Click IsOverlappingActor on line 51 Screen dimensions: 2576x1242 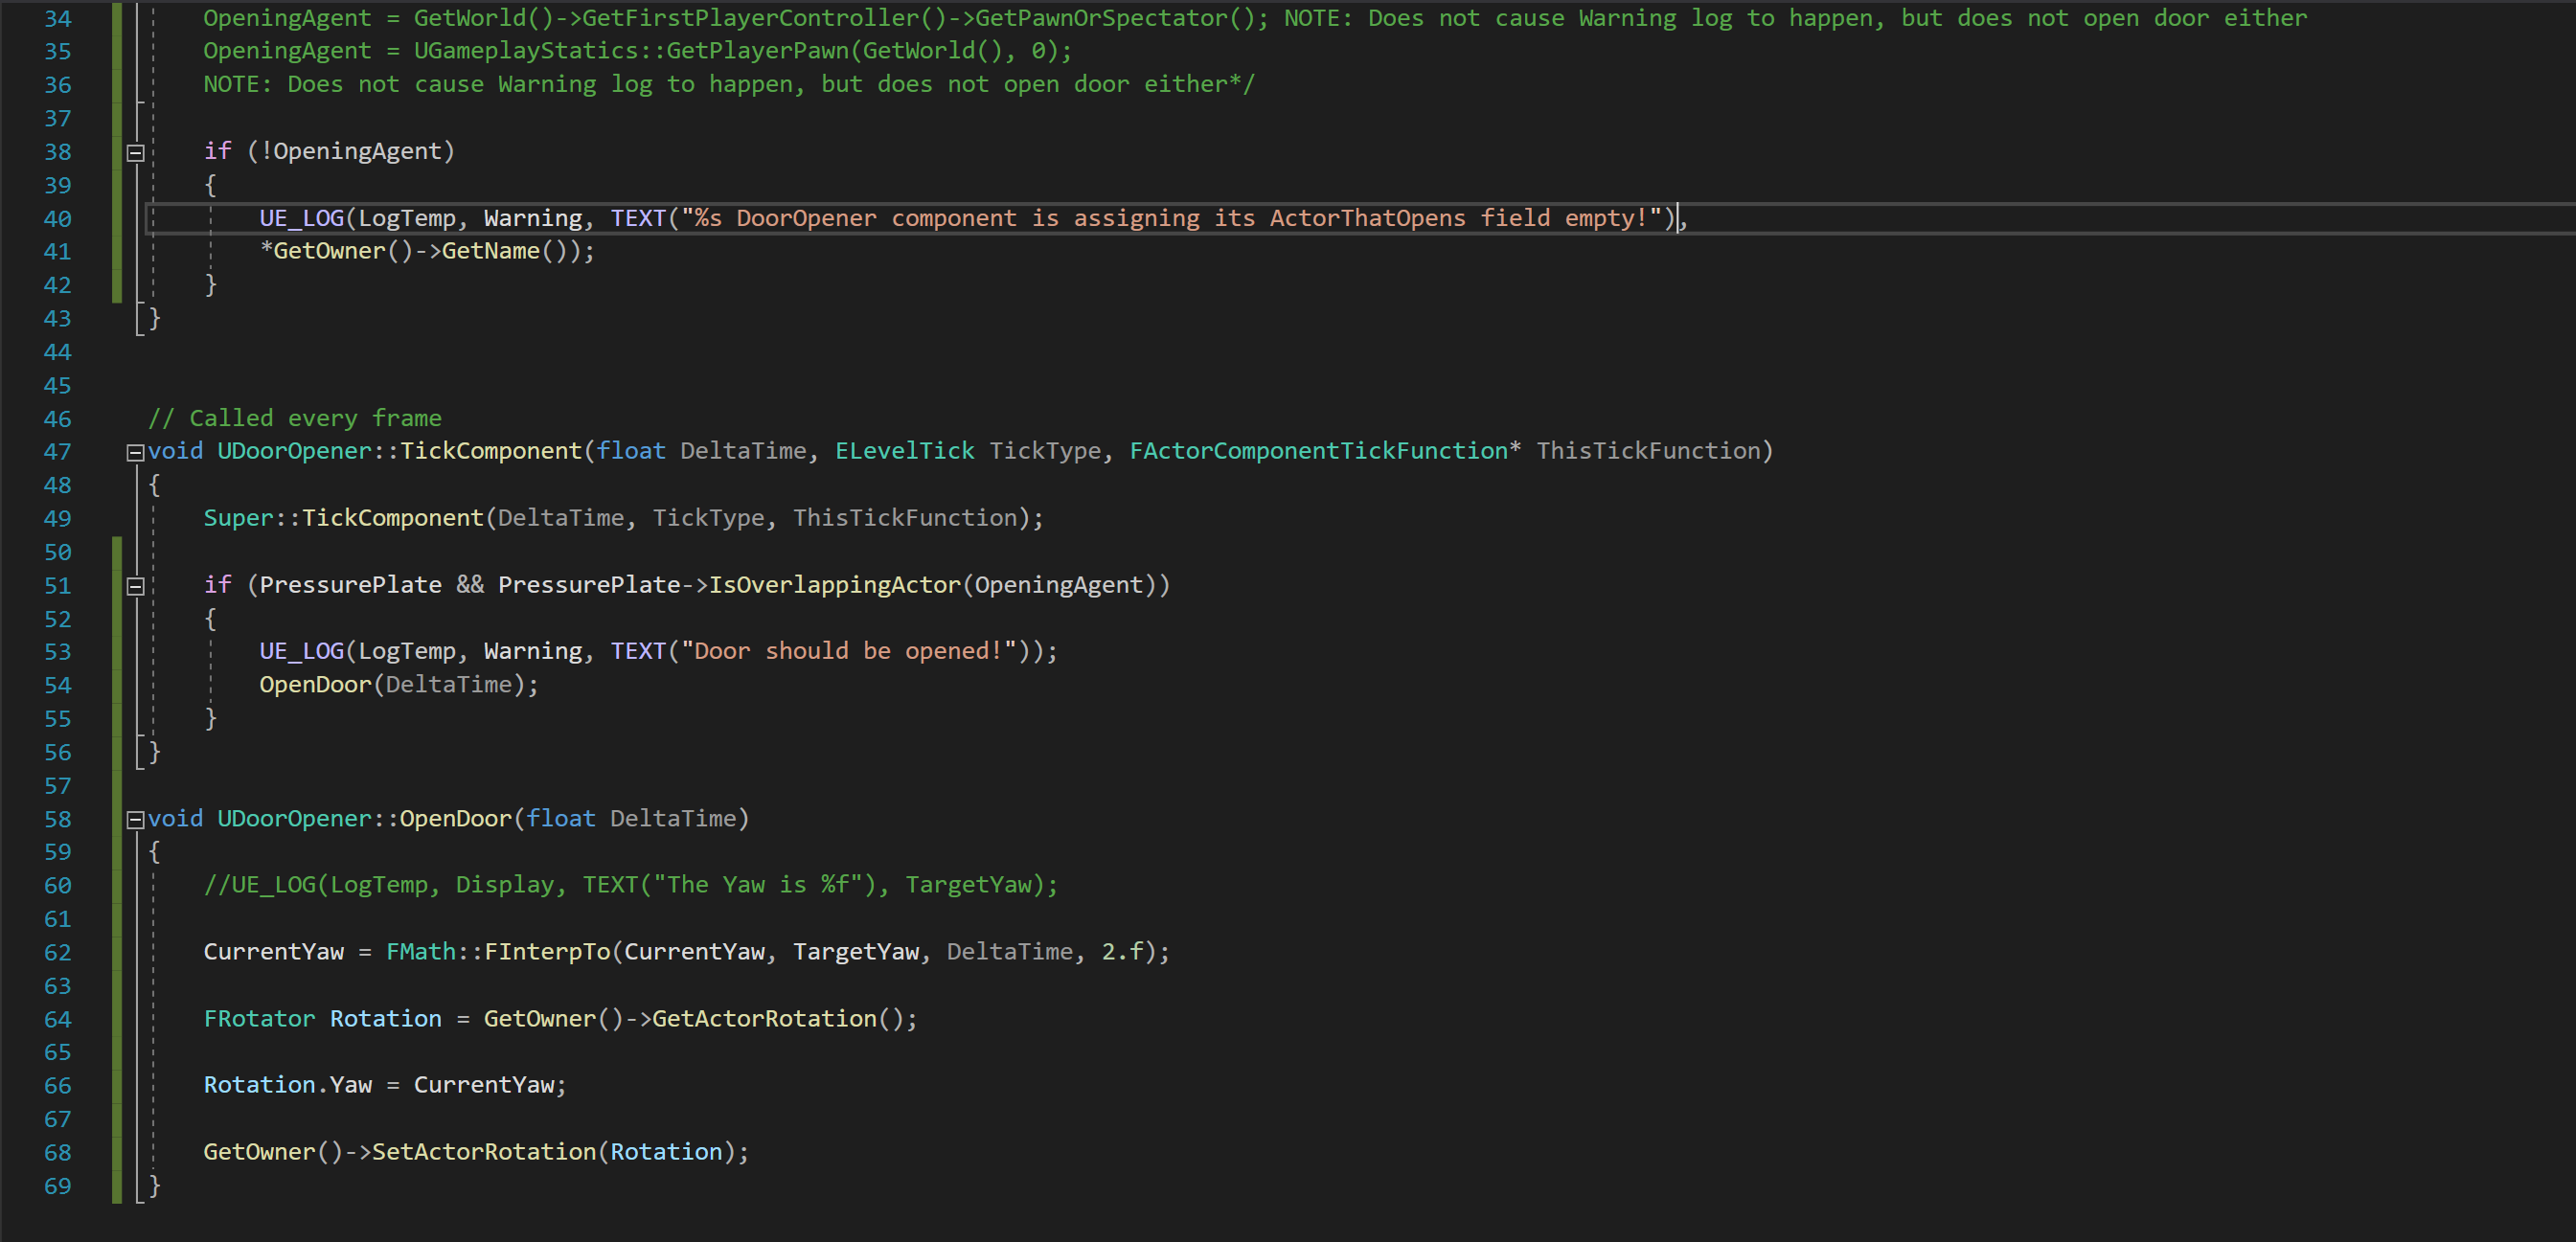point(835,585)
